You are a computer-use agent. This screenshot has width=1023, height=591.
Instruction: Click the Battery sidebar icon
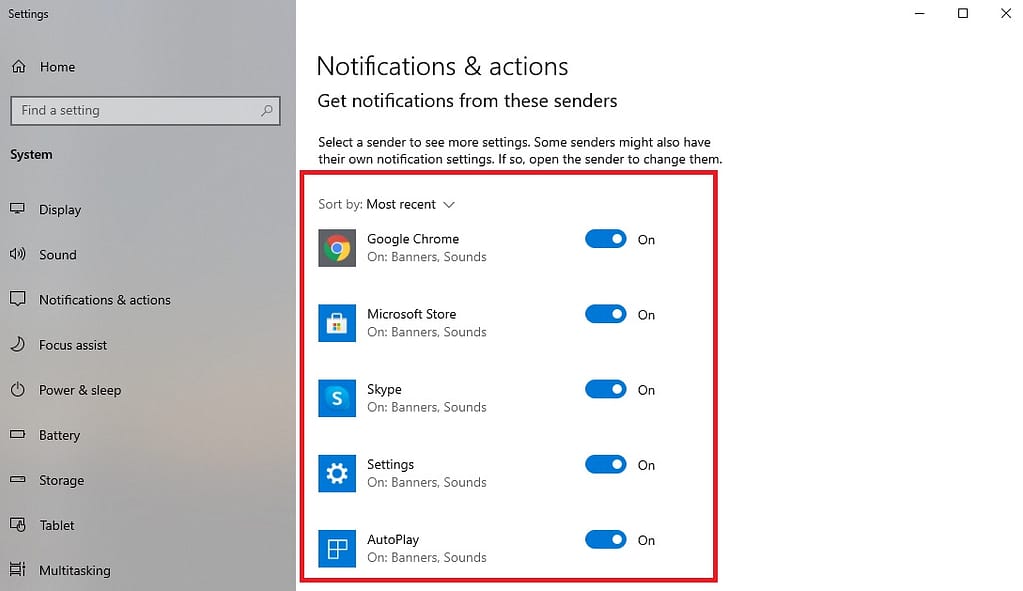coord(18,435)
